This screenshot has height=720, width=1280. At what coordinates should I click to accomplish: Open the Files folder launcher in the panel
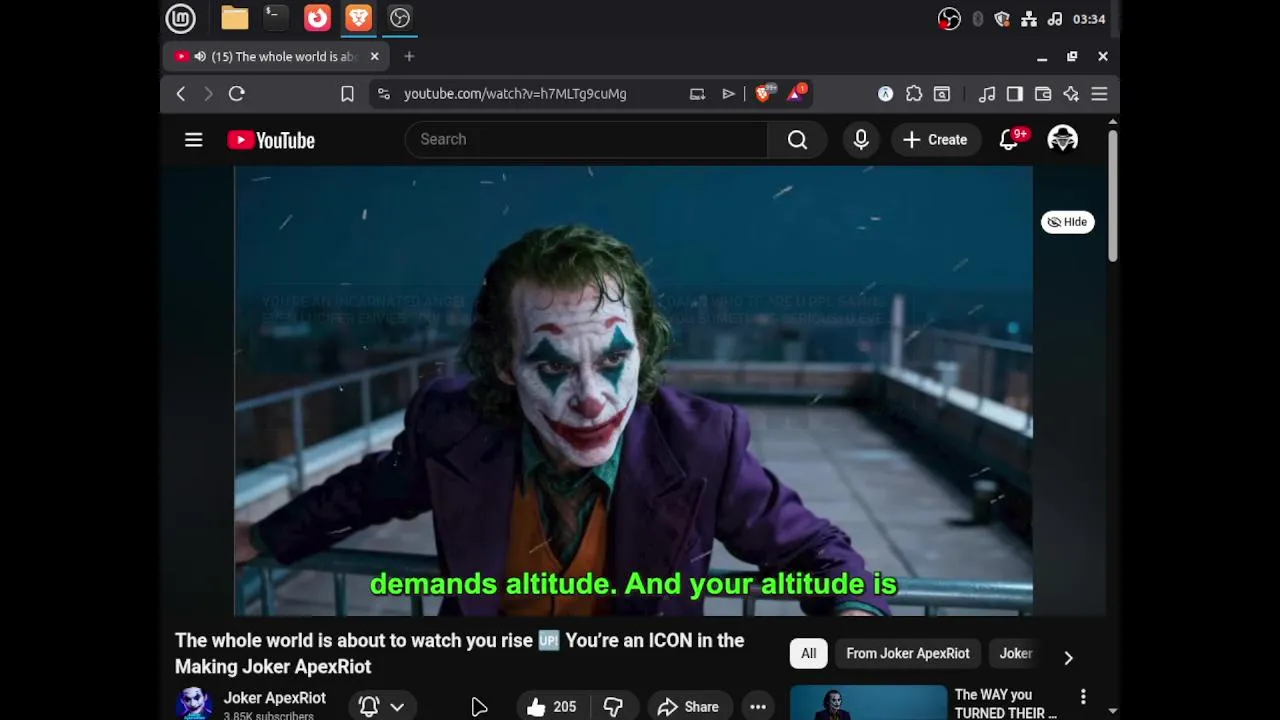235,18
